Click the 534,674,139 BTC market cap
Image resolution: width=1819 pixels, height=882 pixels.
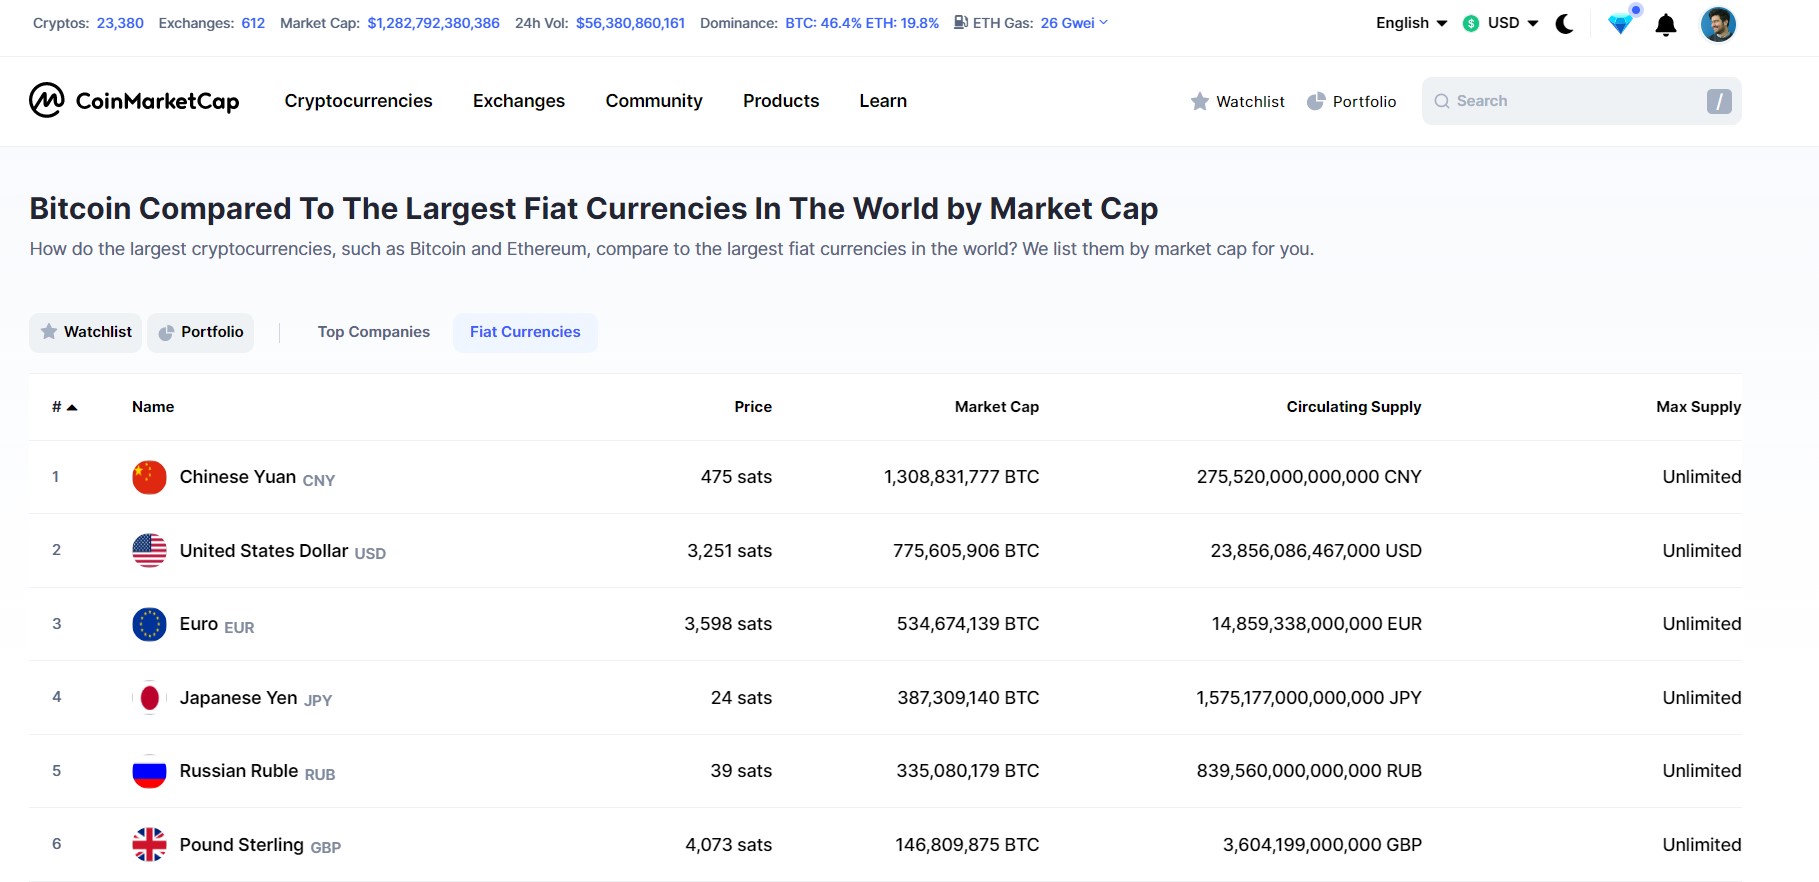968,624
